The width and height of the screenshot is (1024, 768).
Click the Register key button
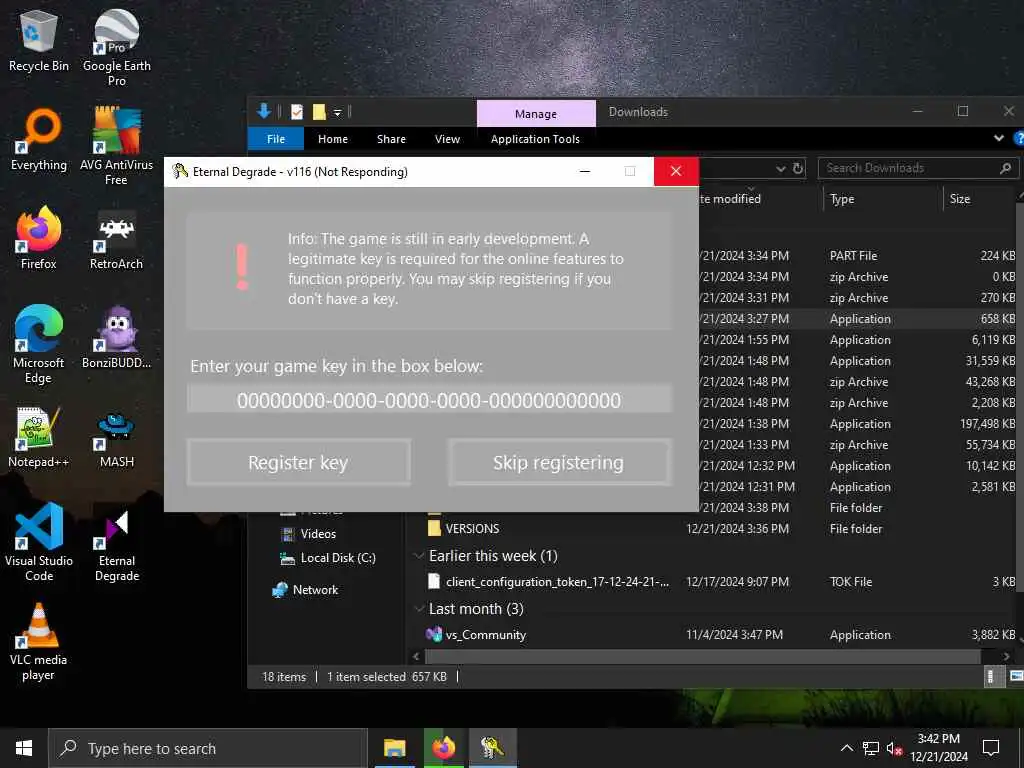(298, 462)
